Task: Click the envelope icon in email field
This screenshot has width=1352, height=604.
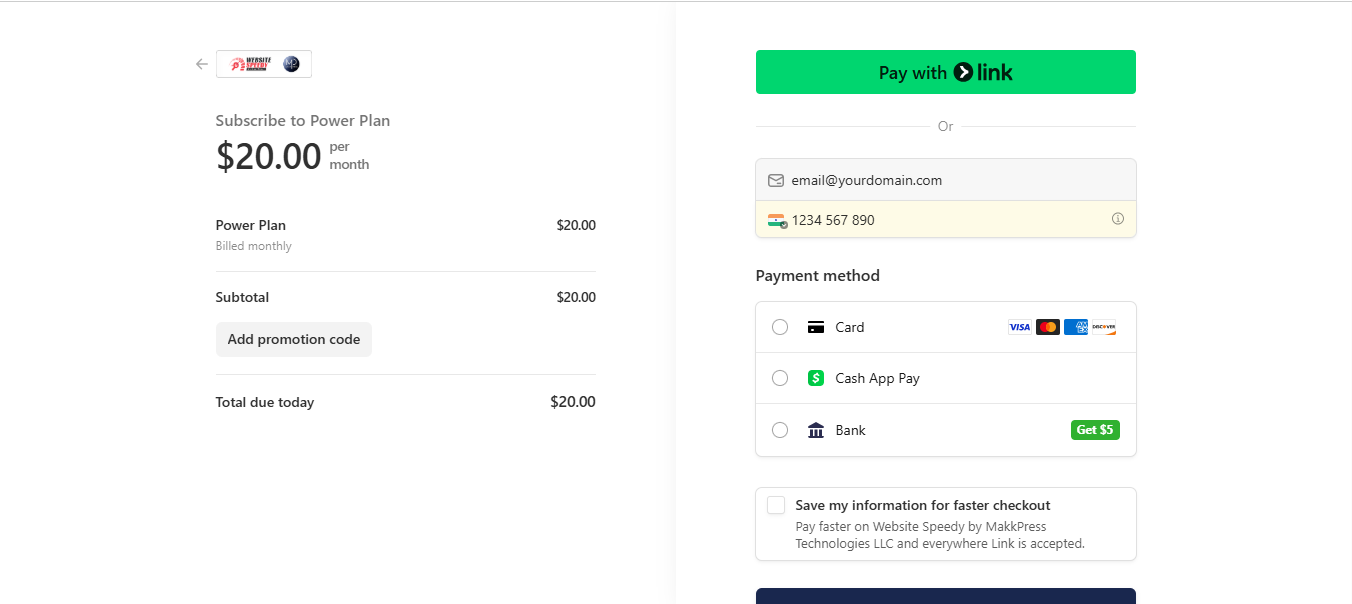Action: coord(776,181)
